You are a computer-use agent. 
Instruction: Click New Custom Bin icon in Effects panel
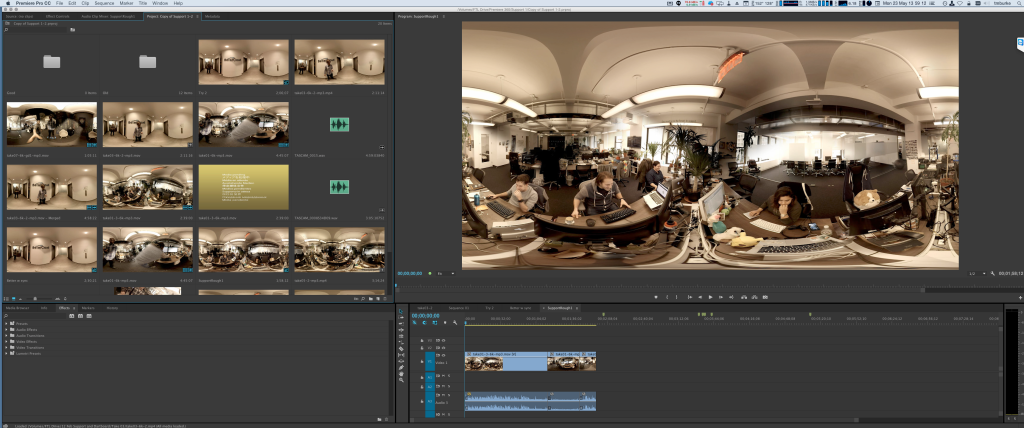click(x=379, y=419)
